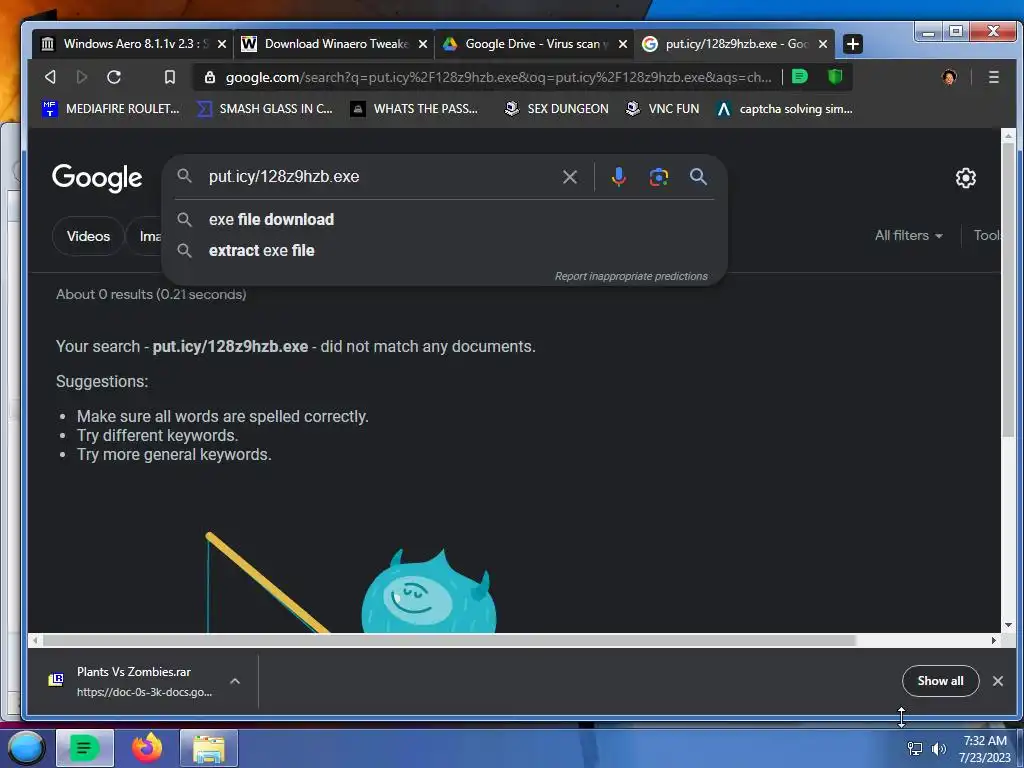Open File Explorer from the taskbar

click(x=209, y=748)
